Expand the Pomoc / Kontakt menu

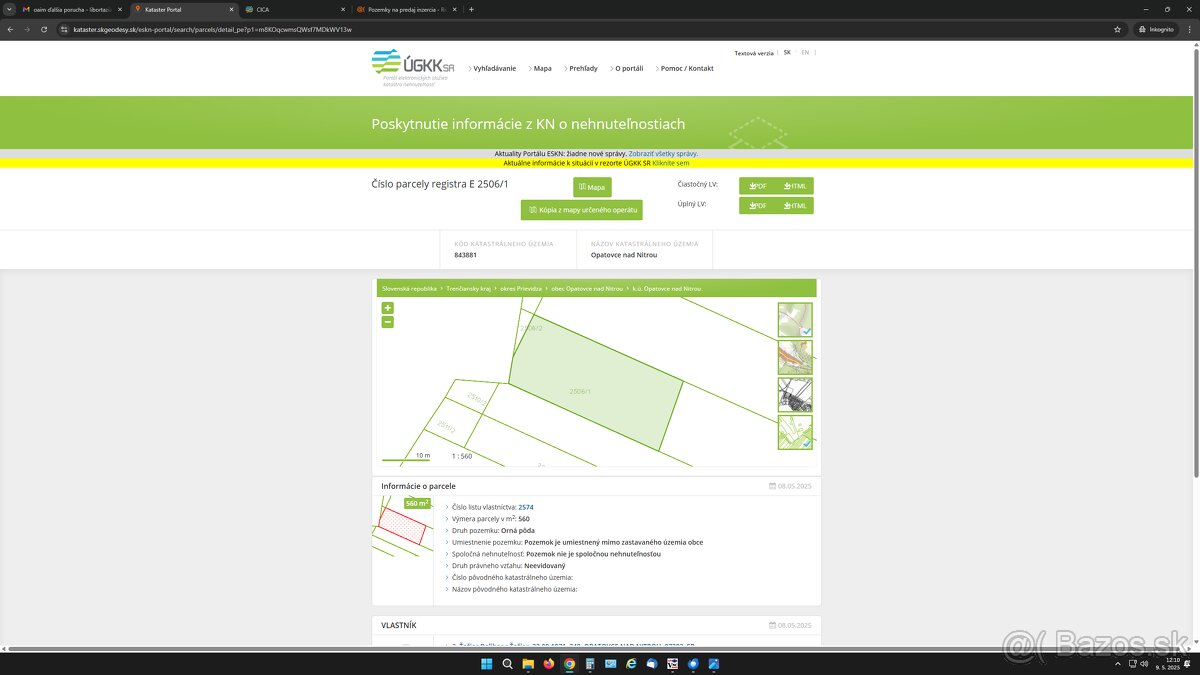pos(687,69)
